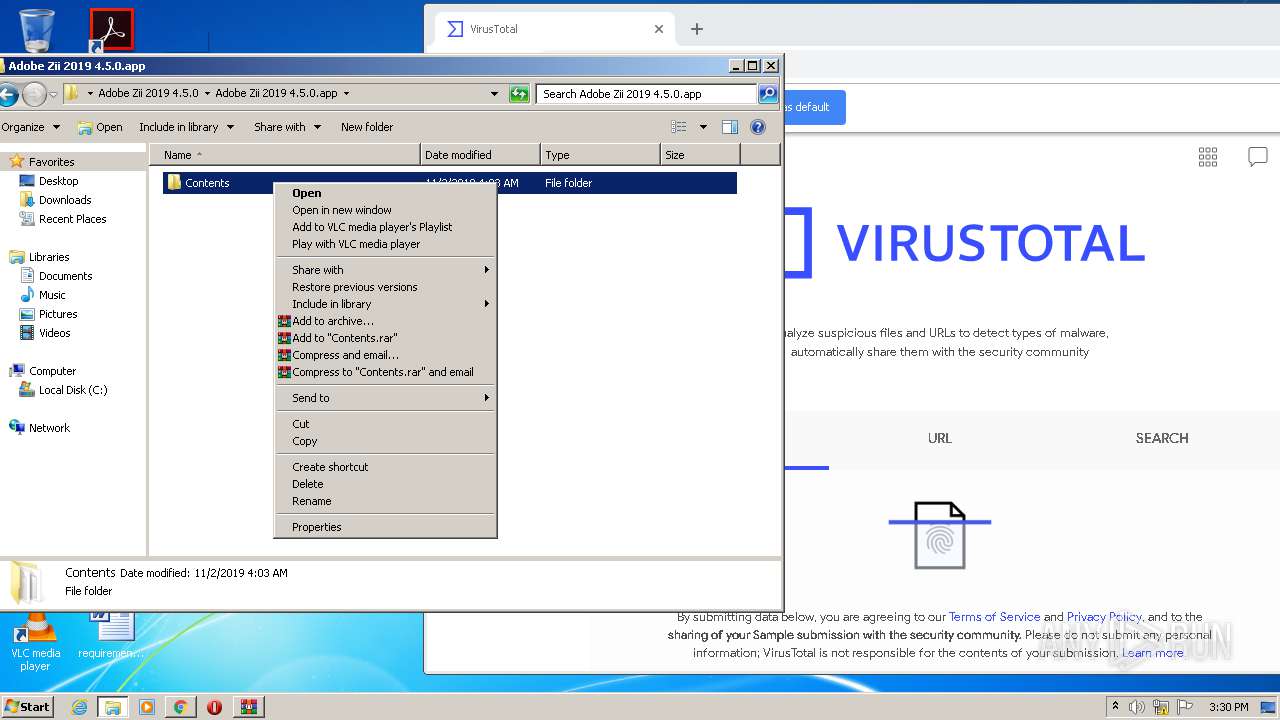Viewport: 1280px width, 720px height.
Task: Choose Add to "Contents.rar"
Action: [386, 338]
